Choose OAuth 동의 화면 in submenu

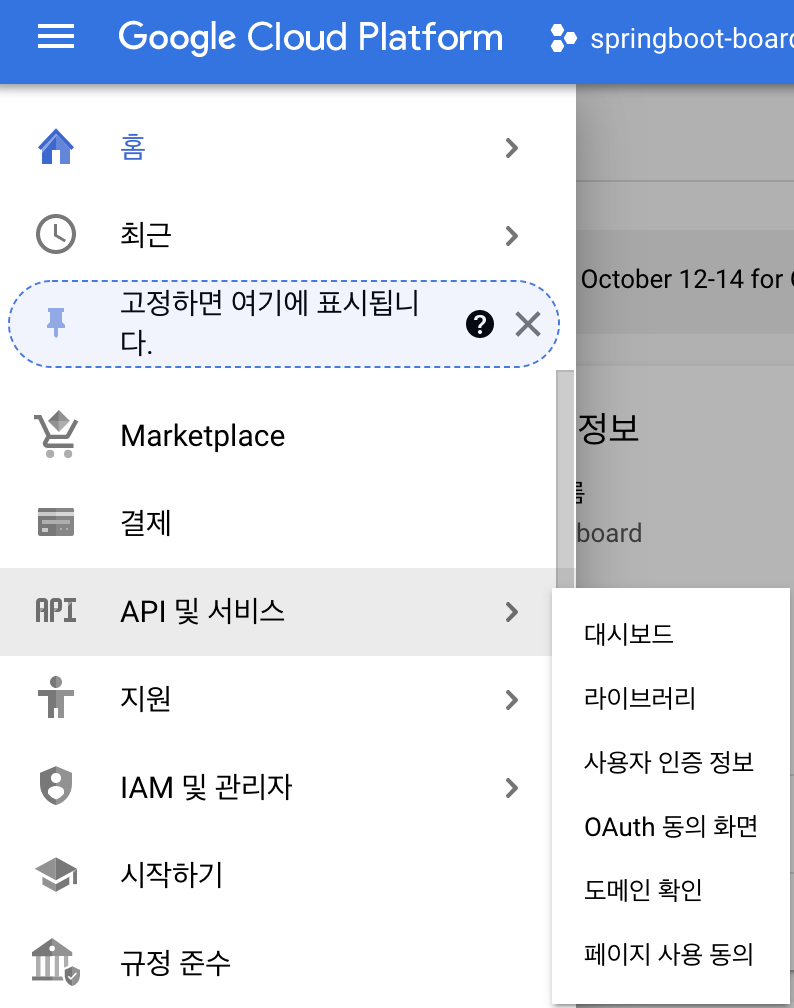[x=671, y=826]
